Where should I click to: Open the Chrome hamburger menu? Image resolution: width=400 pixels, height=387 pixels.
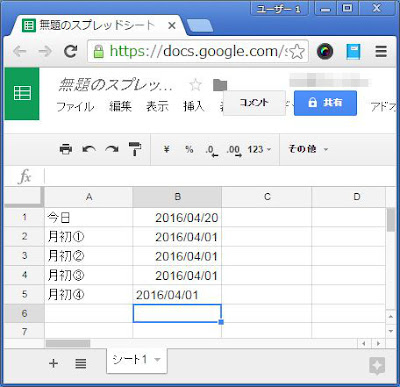click(x=381, y=52)
